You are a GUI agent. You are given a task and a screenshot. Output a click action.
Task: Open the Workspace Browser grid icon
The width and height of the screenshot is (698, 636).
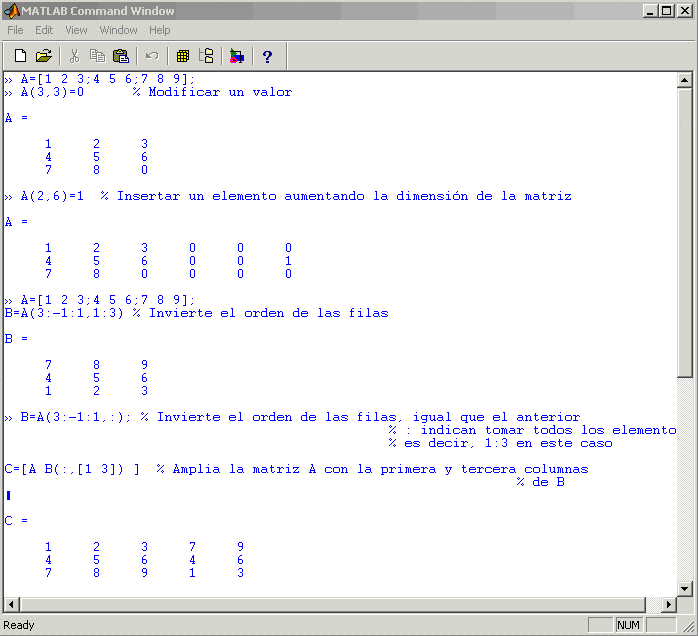[183, 56]
